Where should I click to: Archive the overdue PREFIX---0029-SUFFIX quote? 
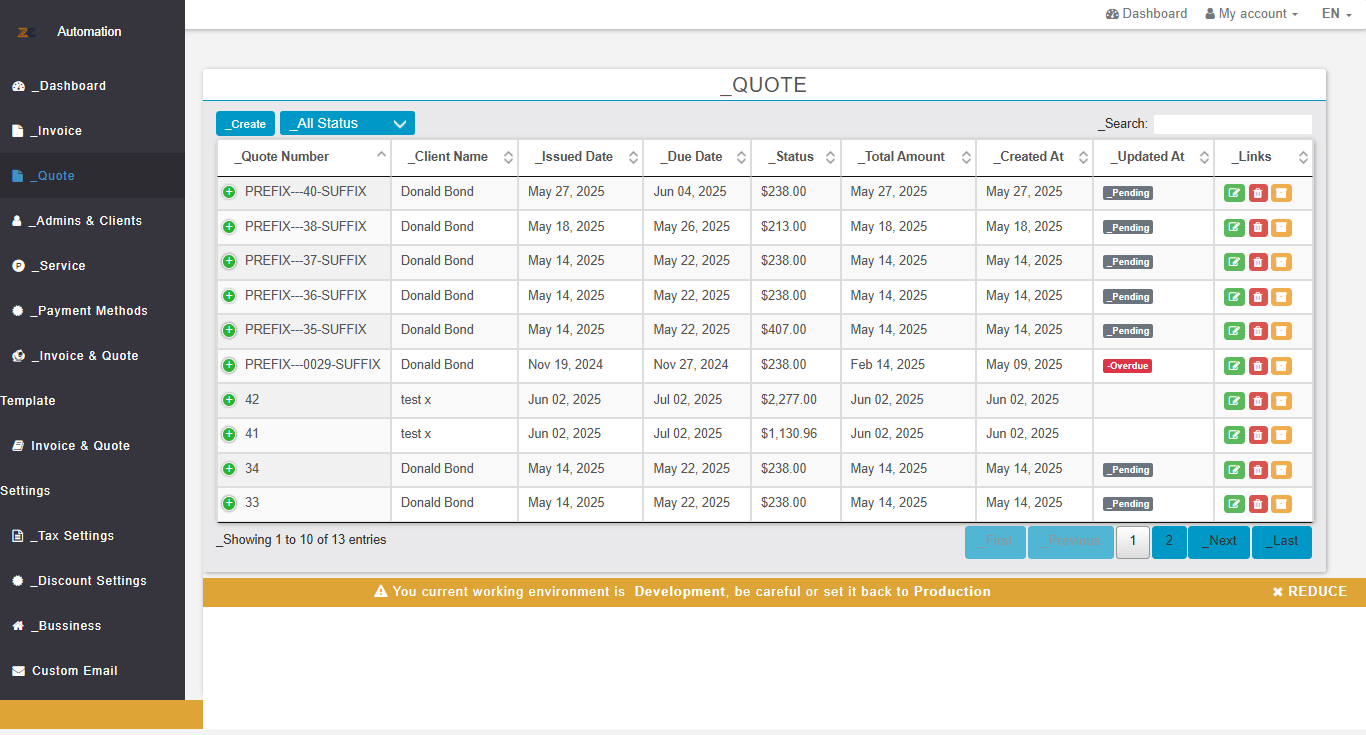pyautogui.click(x=1281, y=366)
